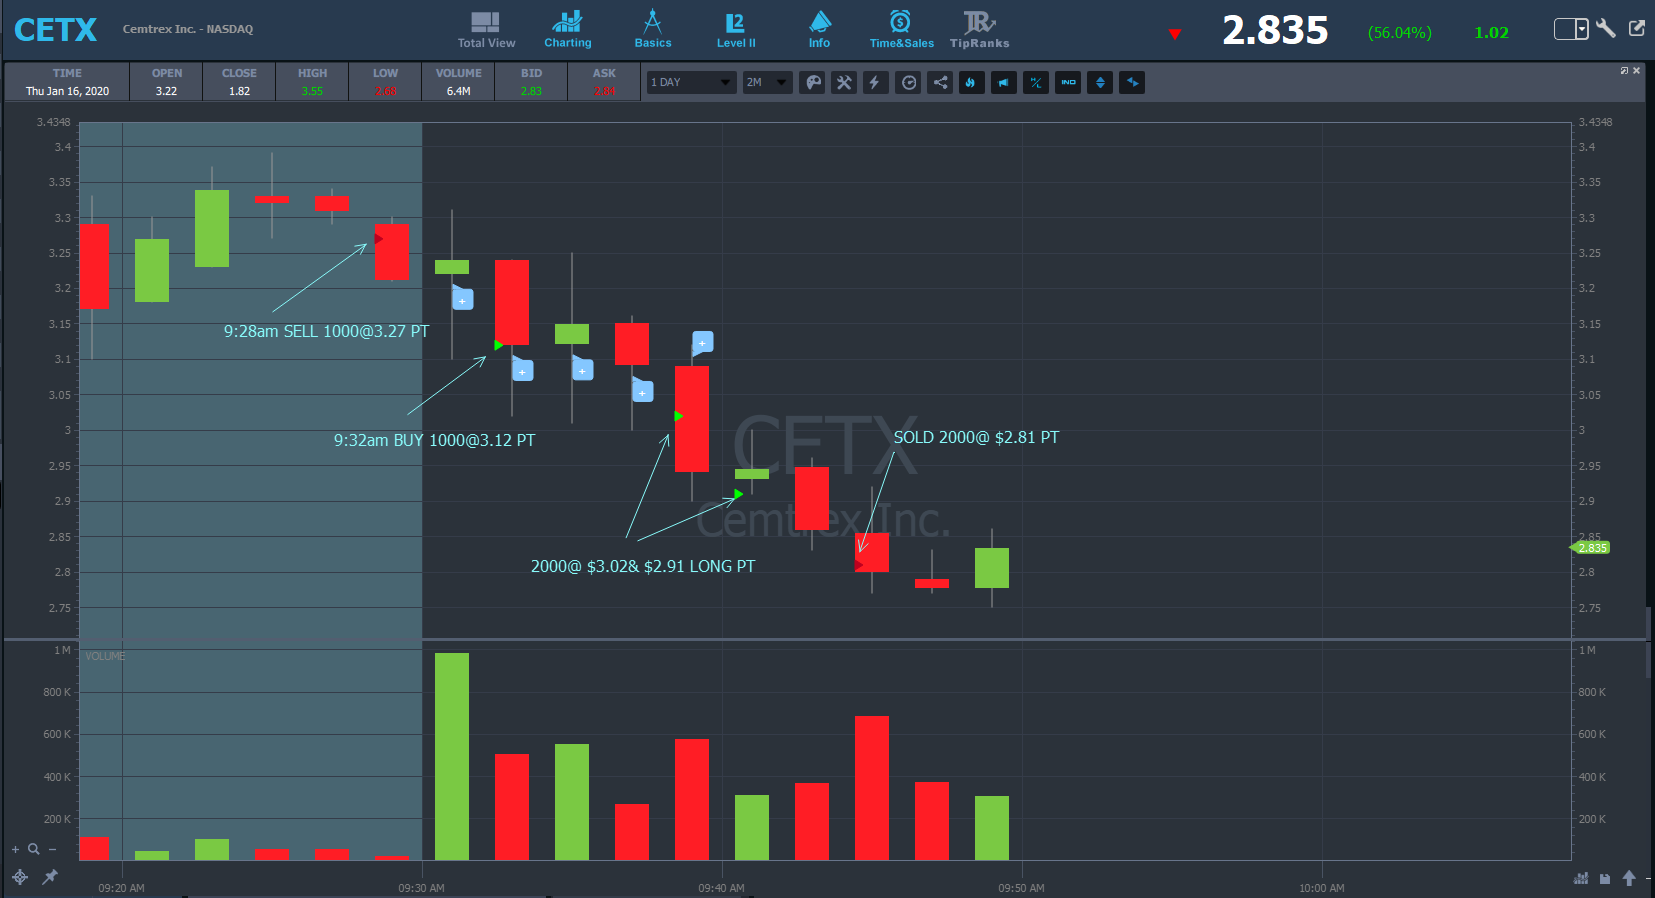Toggle the blue flame icon button
The width and height of the screenshot is (1655, 898).
coord(971,82)
